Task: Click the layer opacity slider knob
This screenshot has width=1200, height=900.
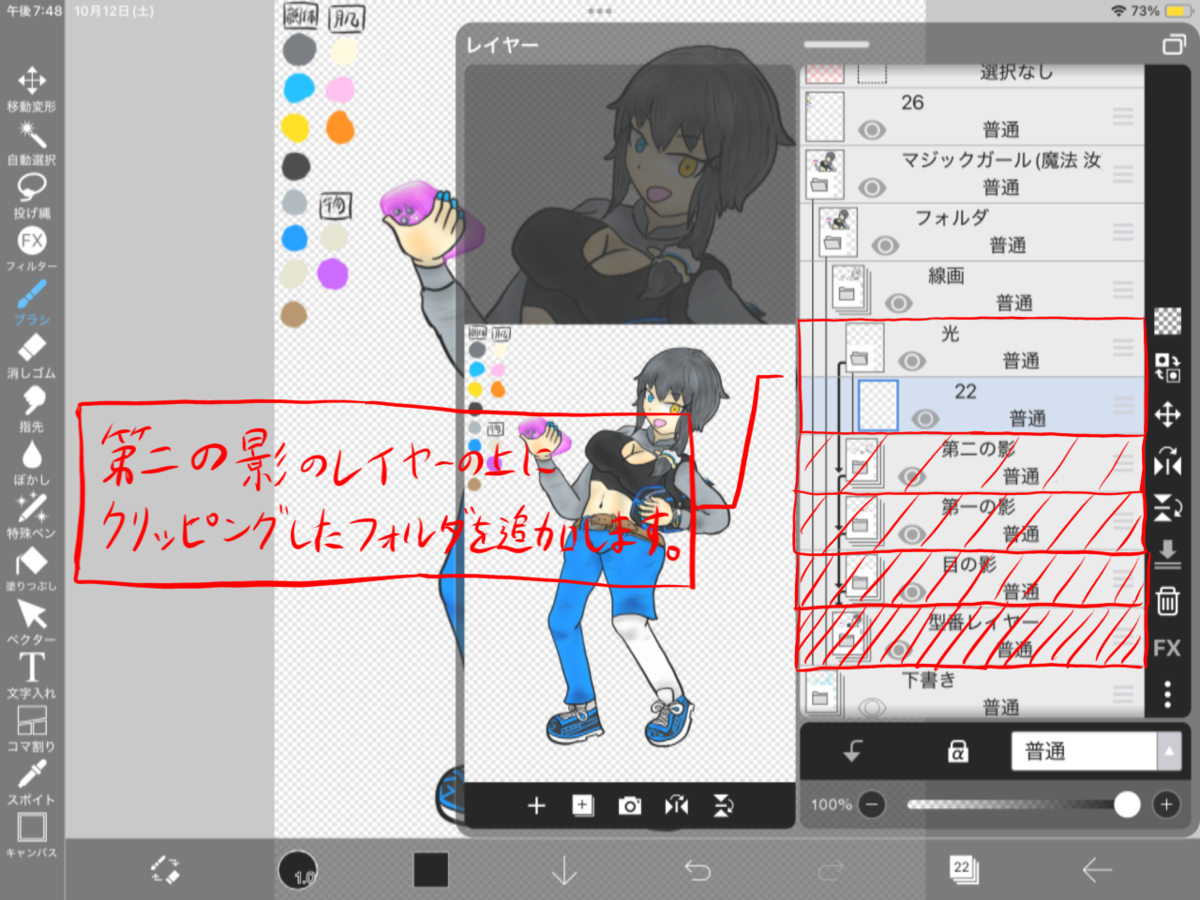Action: [x=1127, y=804]
